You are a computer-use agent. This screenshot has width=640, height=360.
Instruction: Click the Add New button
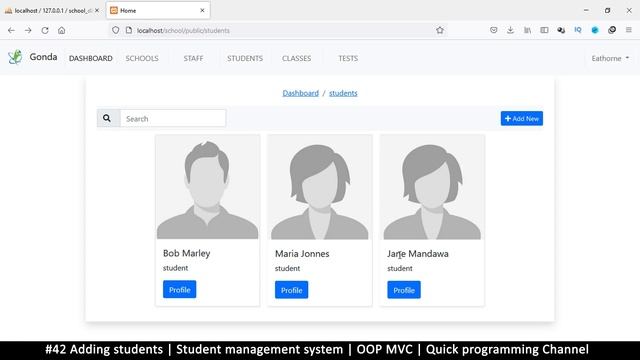coord(522,118)
